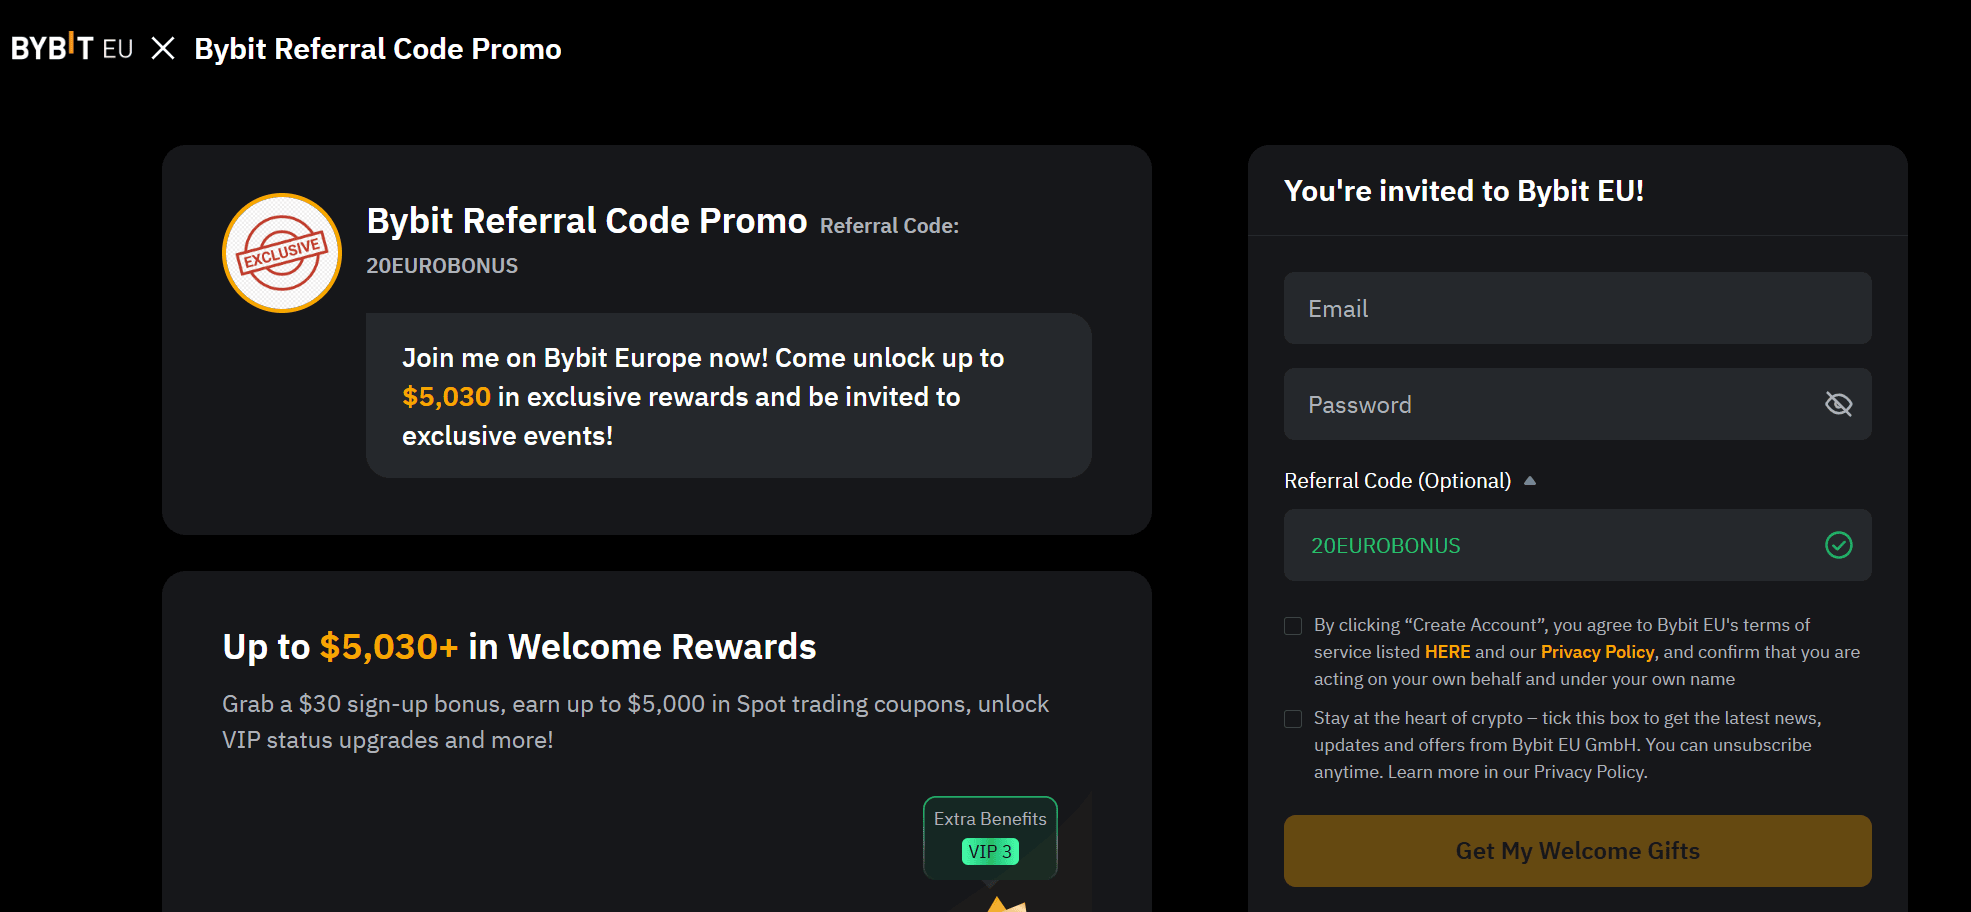Click the crossed-eye icon in the password field

point(1838,404)
